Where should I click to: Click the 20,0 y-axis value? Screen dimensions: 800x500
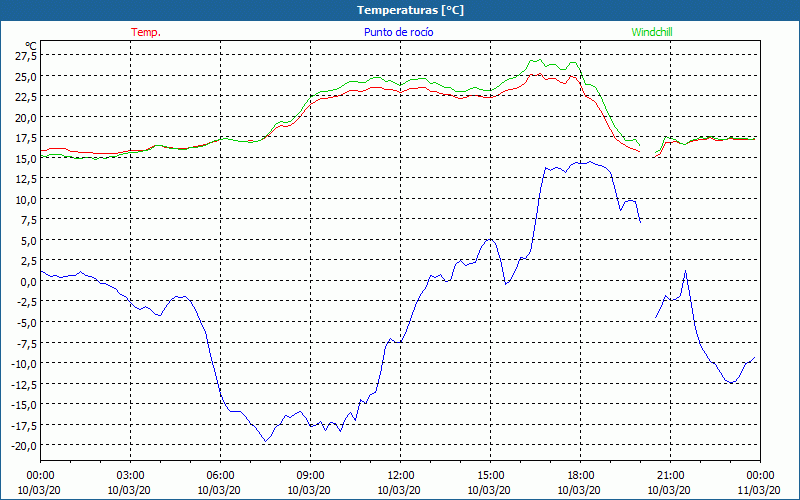pos(26,117)
